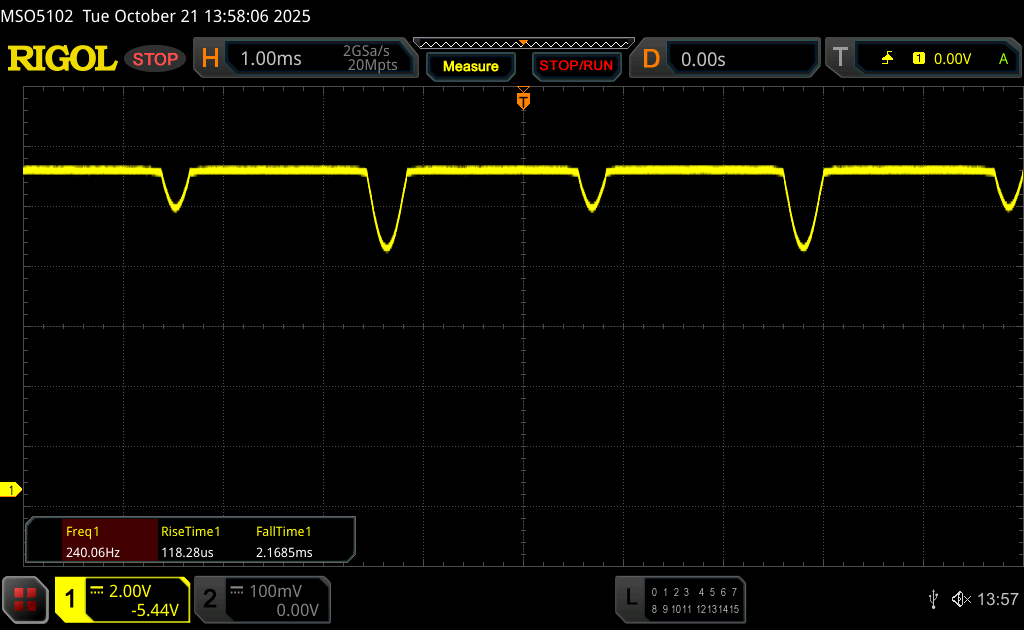Click the orange D delay icon
The width and height of the screenshot is (1024, 630).
coord(651,59)
